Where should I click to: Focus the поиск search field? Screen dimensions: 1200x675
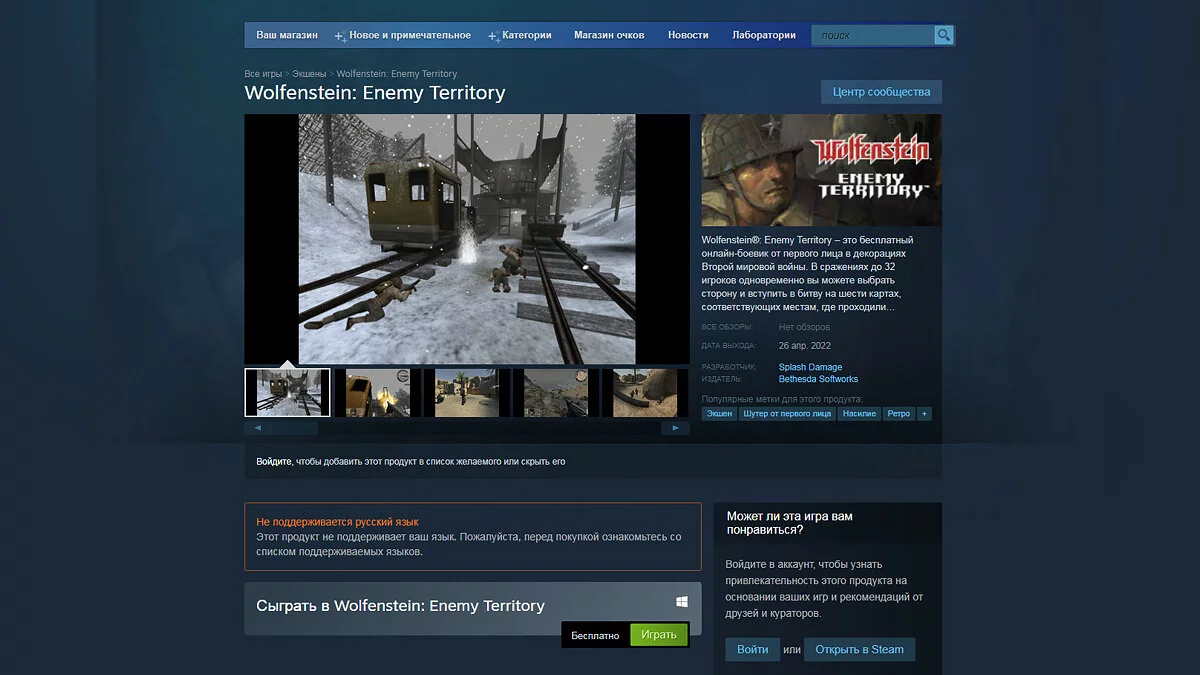coord(872,36)
